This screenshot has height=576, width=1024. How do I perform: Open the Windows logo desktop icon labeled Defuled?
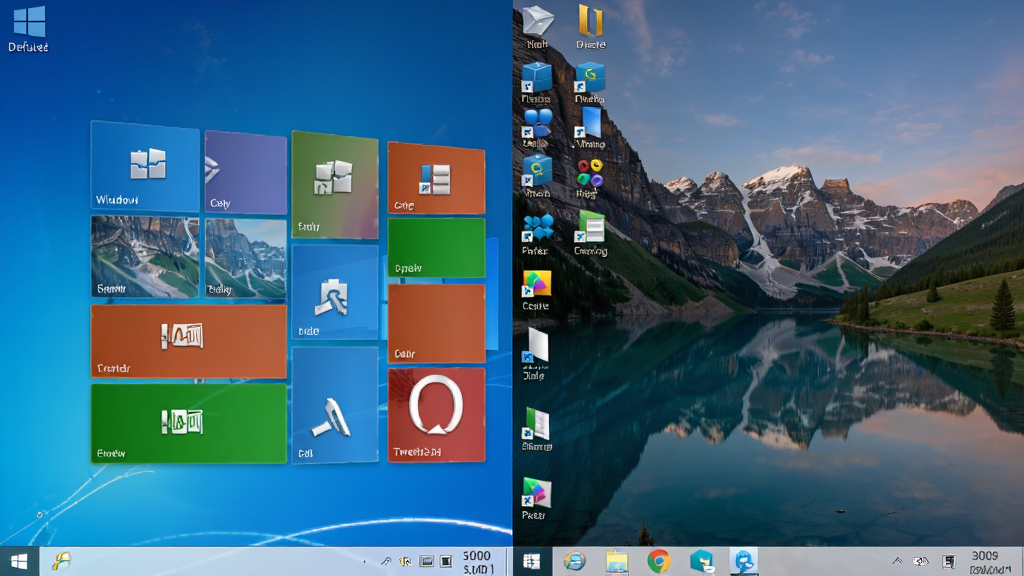[x=29, y=28]
